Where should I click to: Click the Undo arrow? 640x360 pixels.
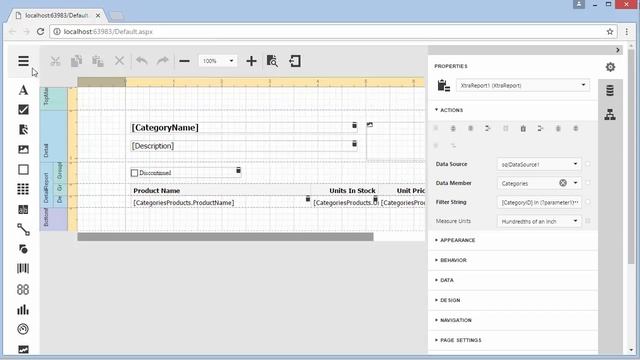[142, 61]
